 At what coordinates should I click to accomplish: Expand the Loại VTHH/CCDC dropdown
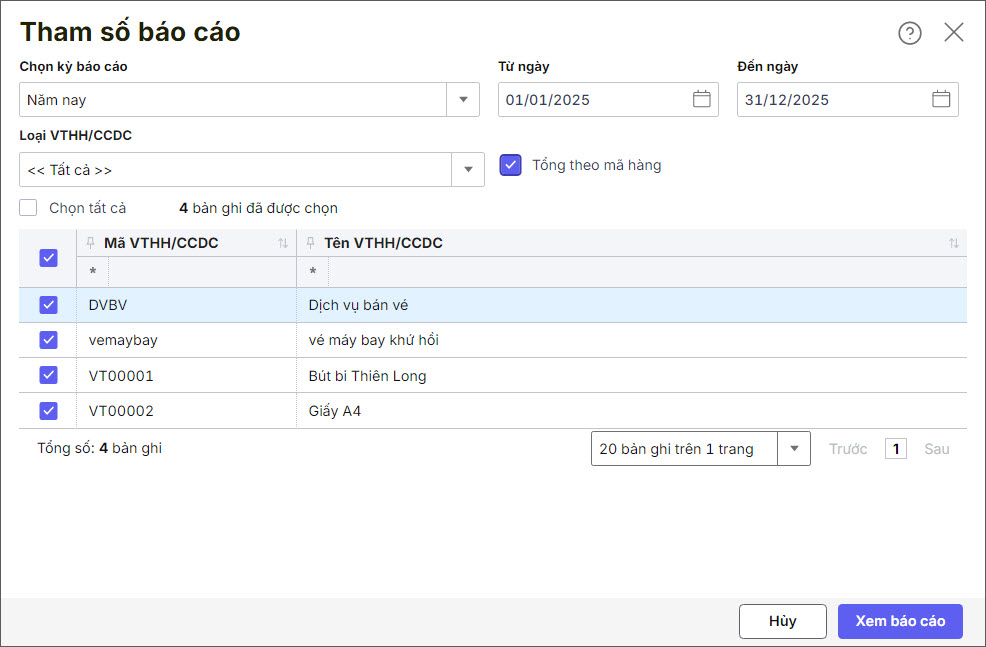tap(468, 170)
